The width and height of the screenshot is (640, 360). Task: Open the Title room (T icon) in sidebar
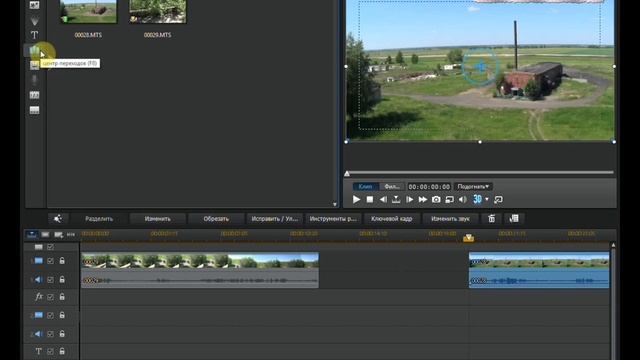click(x=34, y=35)
